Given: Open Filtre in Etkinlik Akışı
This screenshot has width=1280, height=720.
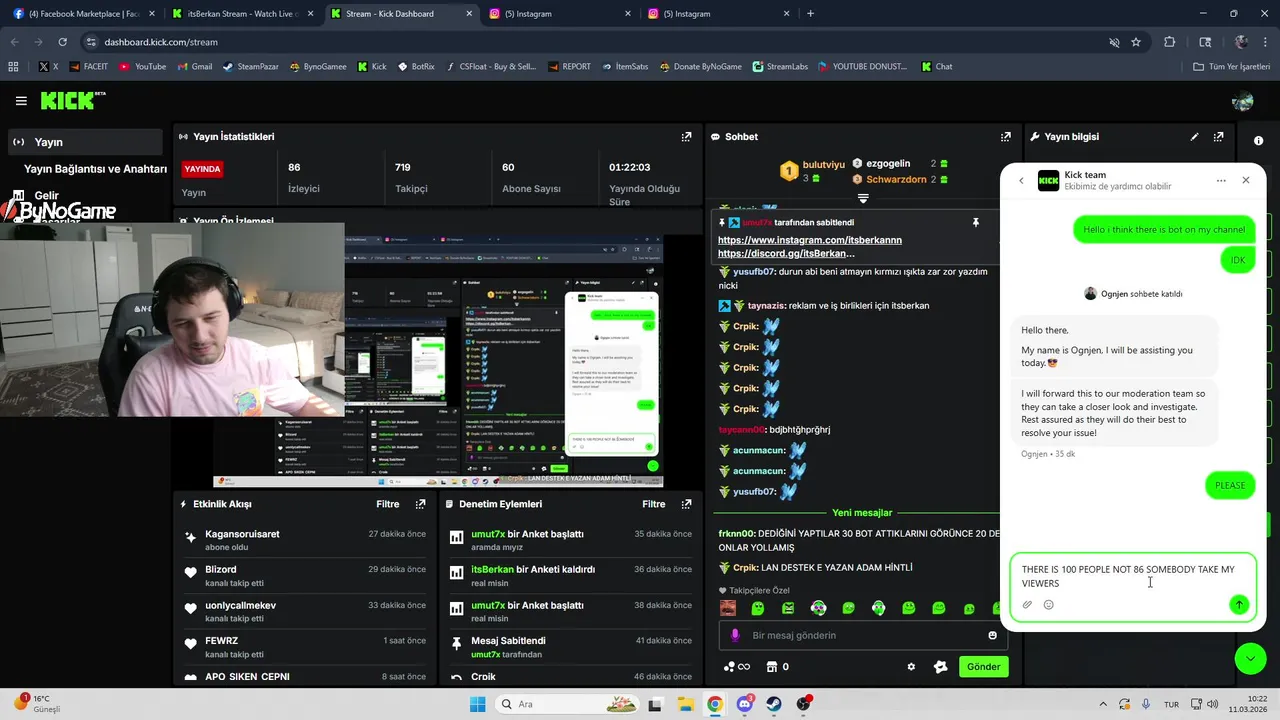Looking at the screenshot, I should pos(388,504).
